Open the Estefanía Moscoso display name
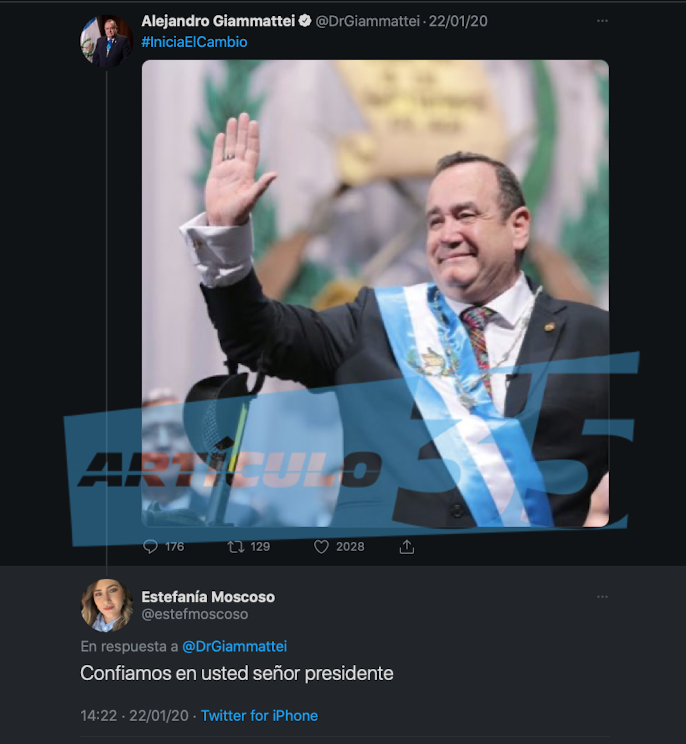This screenshot has width=686, height=744. click(x=208, y=596)
